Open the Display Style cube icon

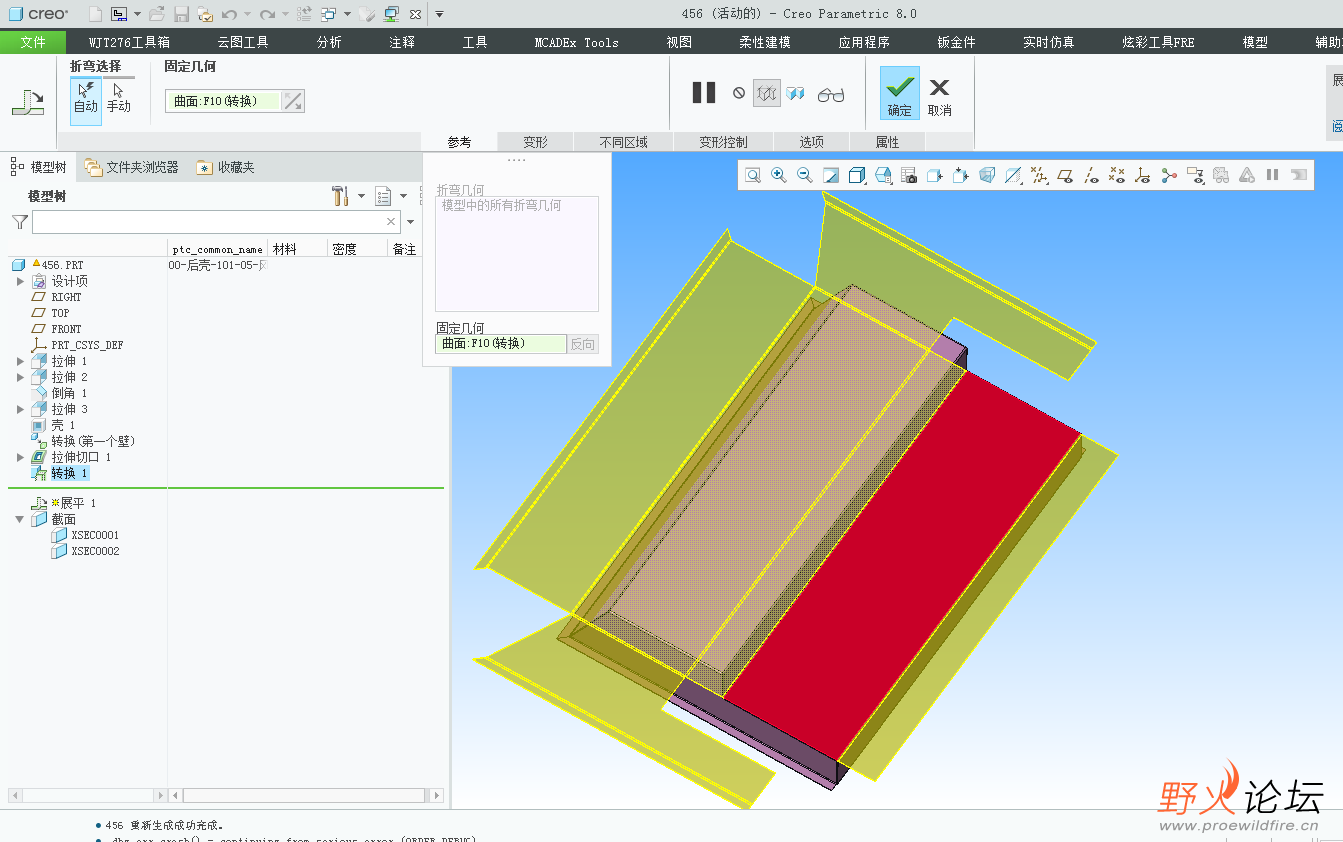click(x=857, y=175)
